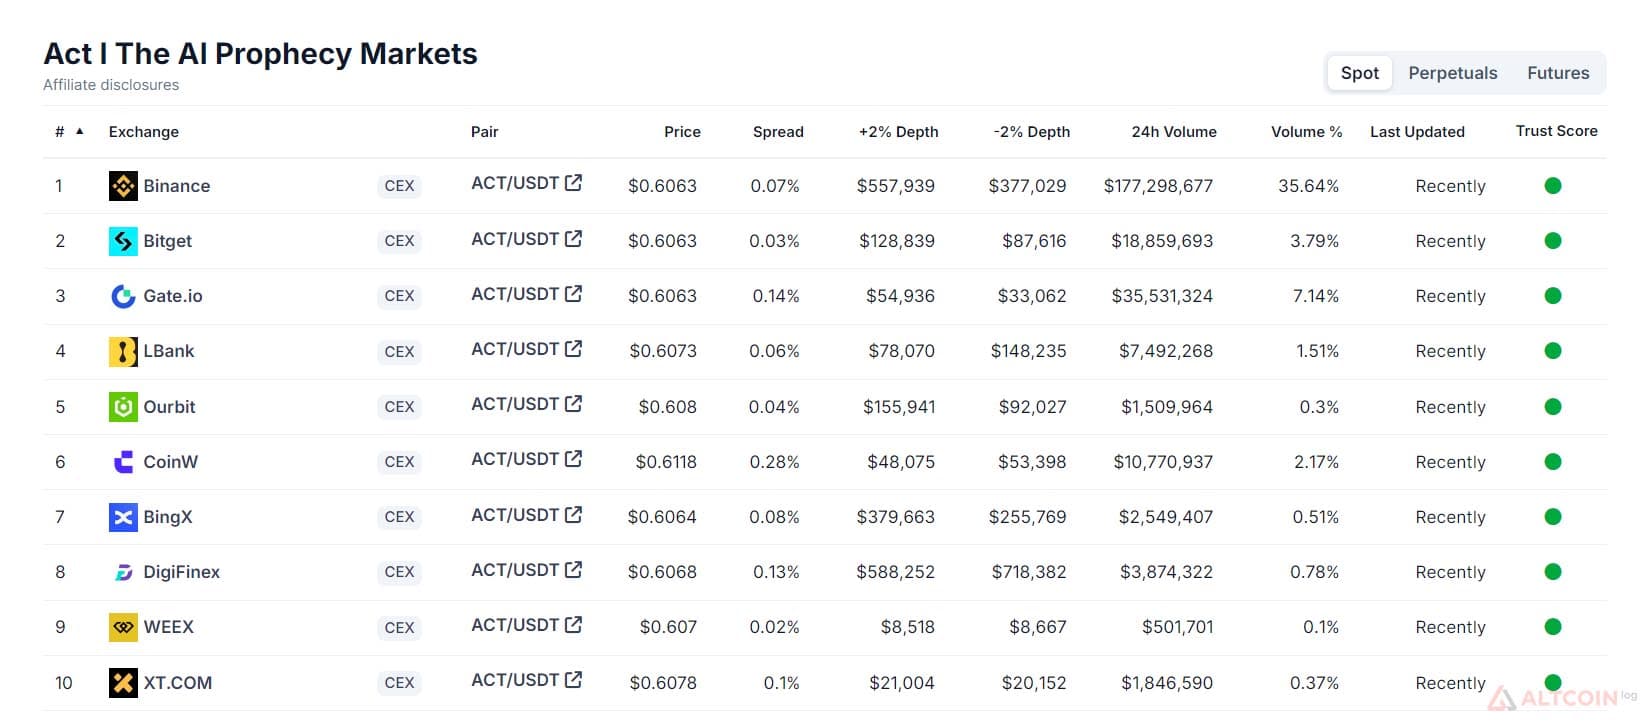1650x722 pixels.
Task: Click the LBank logo icon
Action: [x=123, y=351]
